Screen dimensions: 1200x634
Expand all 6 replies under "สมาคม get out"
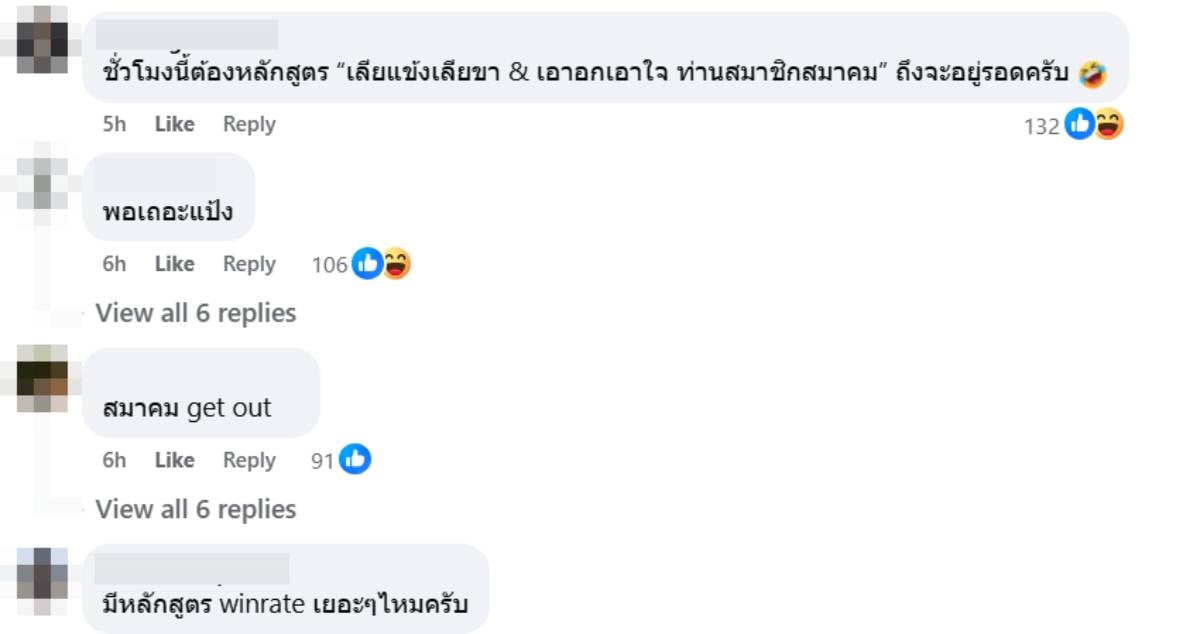[196, 509]
